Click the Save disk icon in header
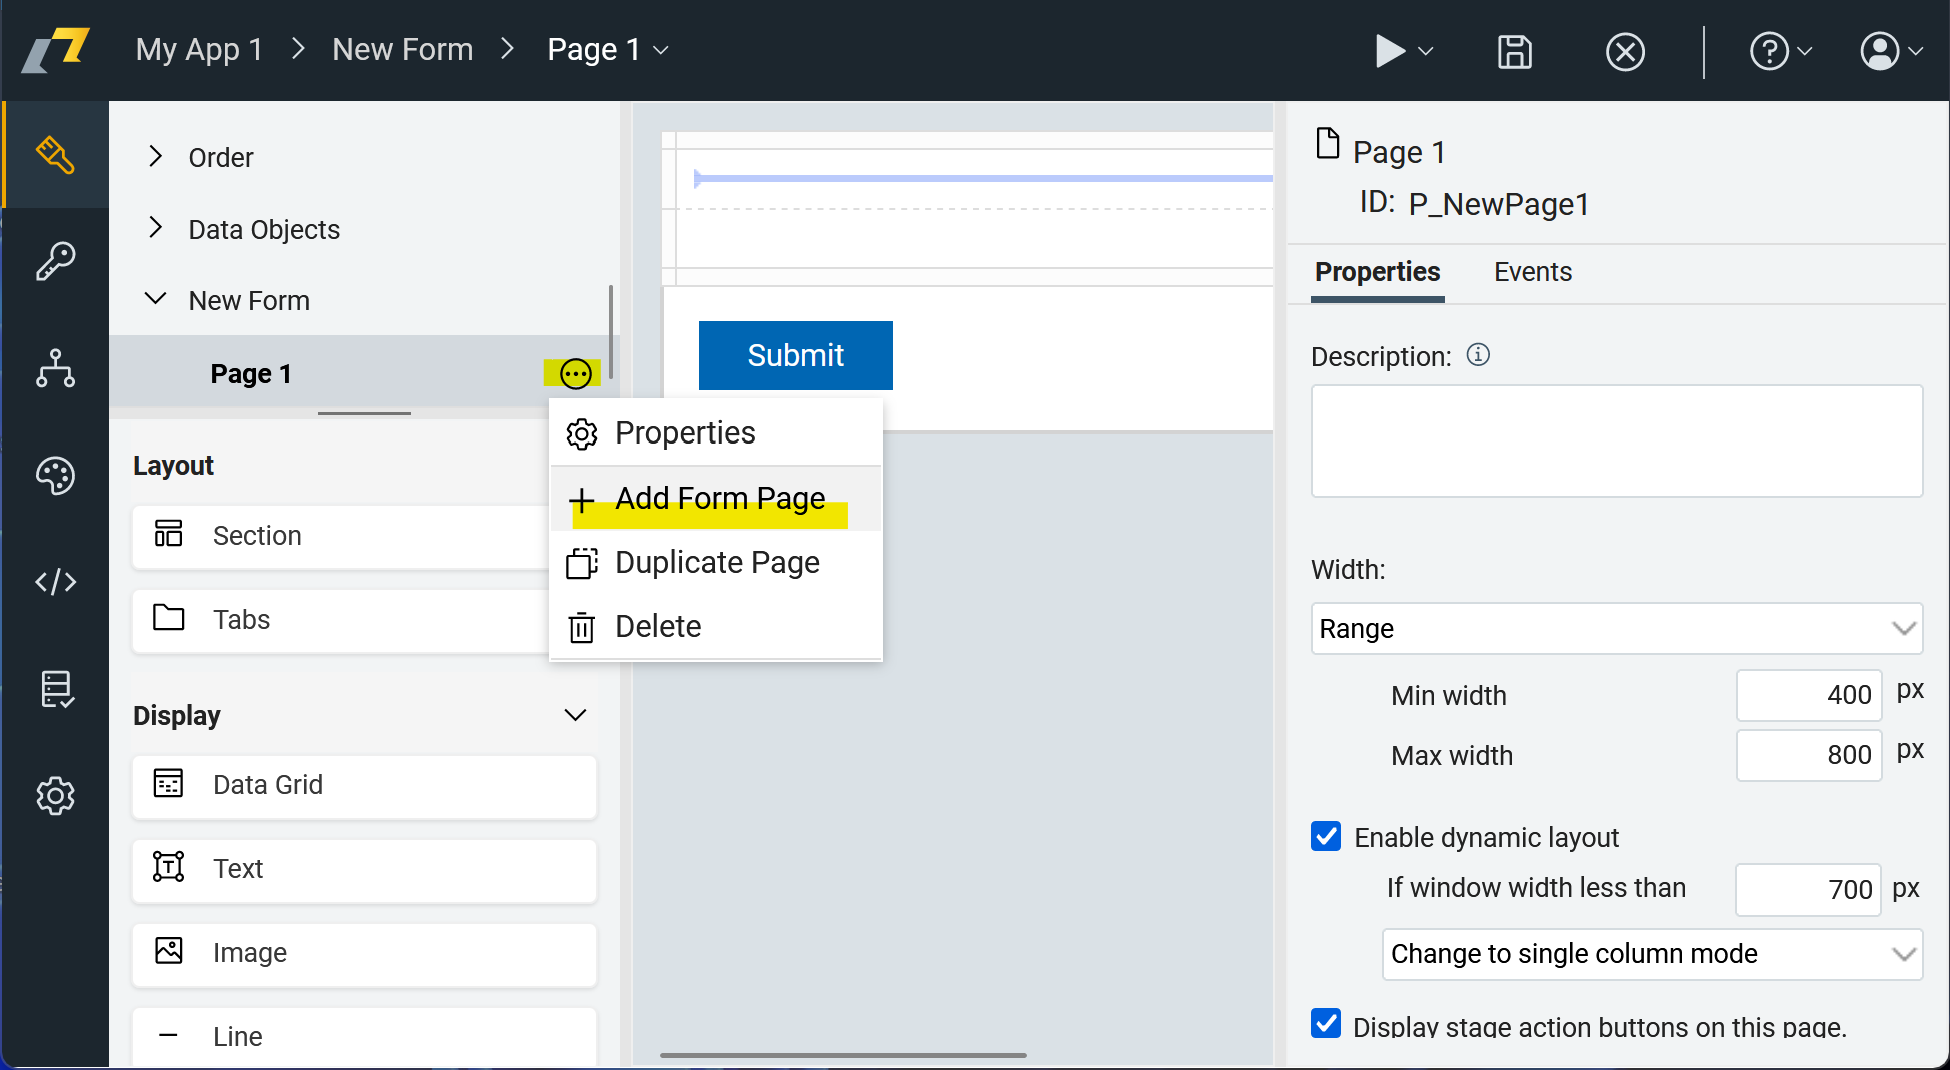The height and width of the screenshot is (1070, 1950). tap(1514, 51)
